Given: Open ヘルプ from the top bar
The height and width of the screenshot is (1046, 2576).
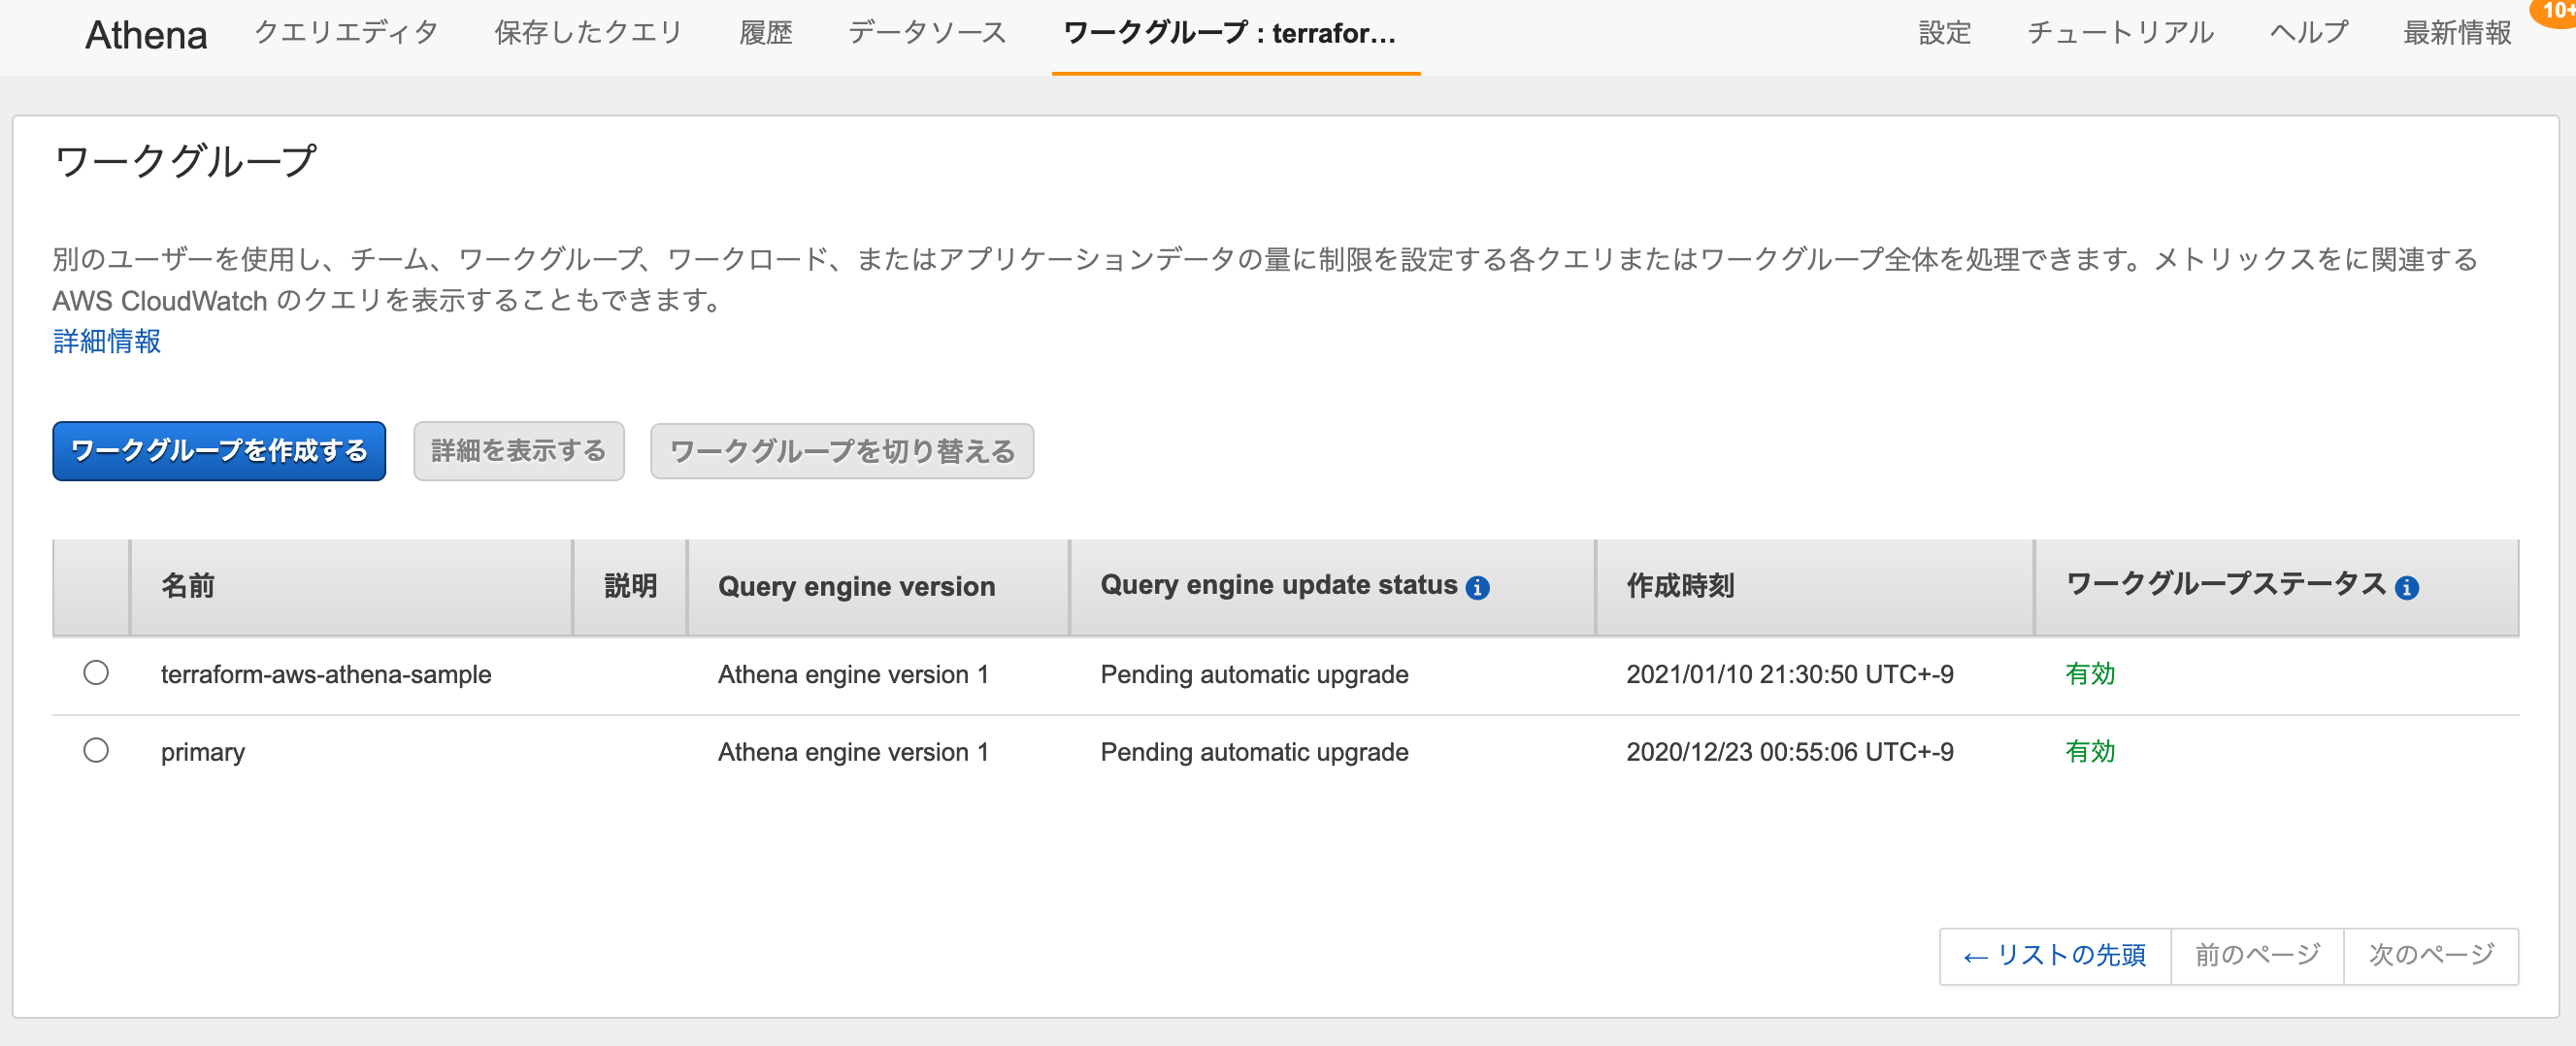Looking at the screenshot, I should (2307, 33).
